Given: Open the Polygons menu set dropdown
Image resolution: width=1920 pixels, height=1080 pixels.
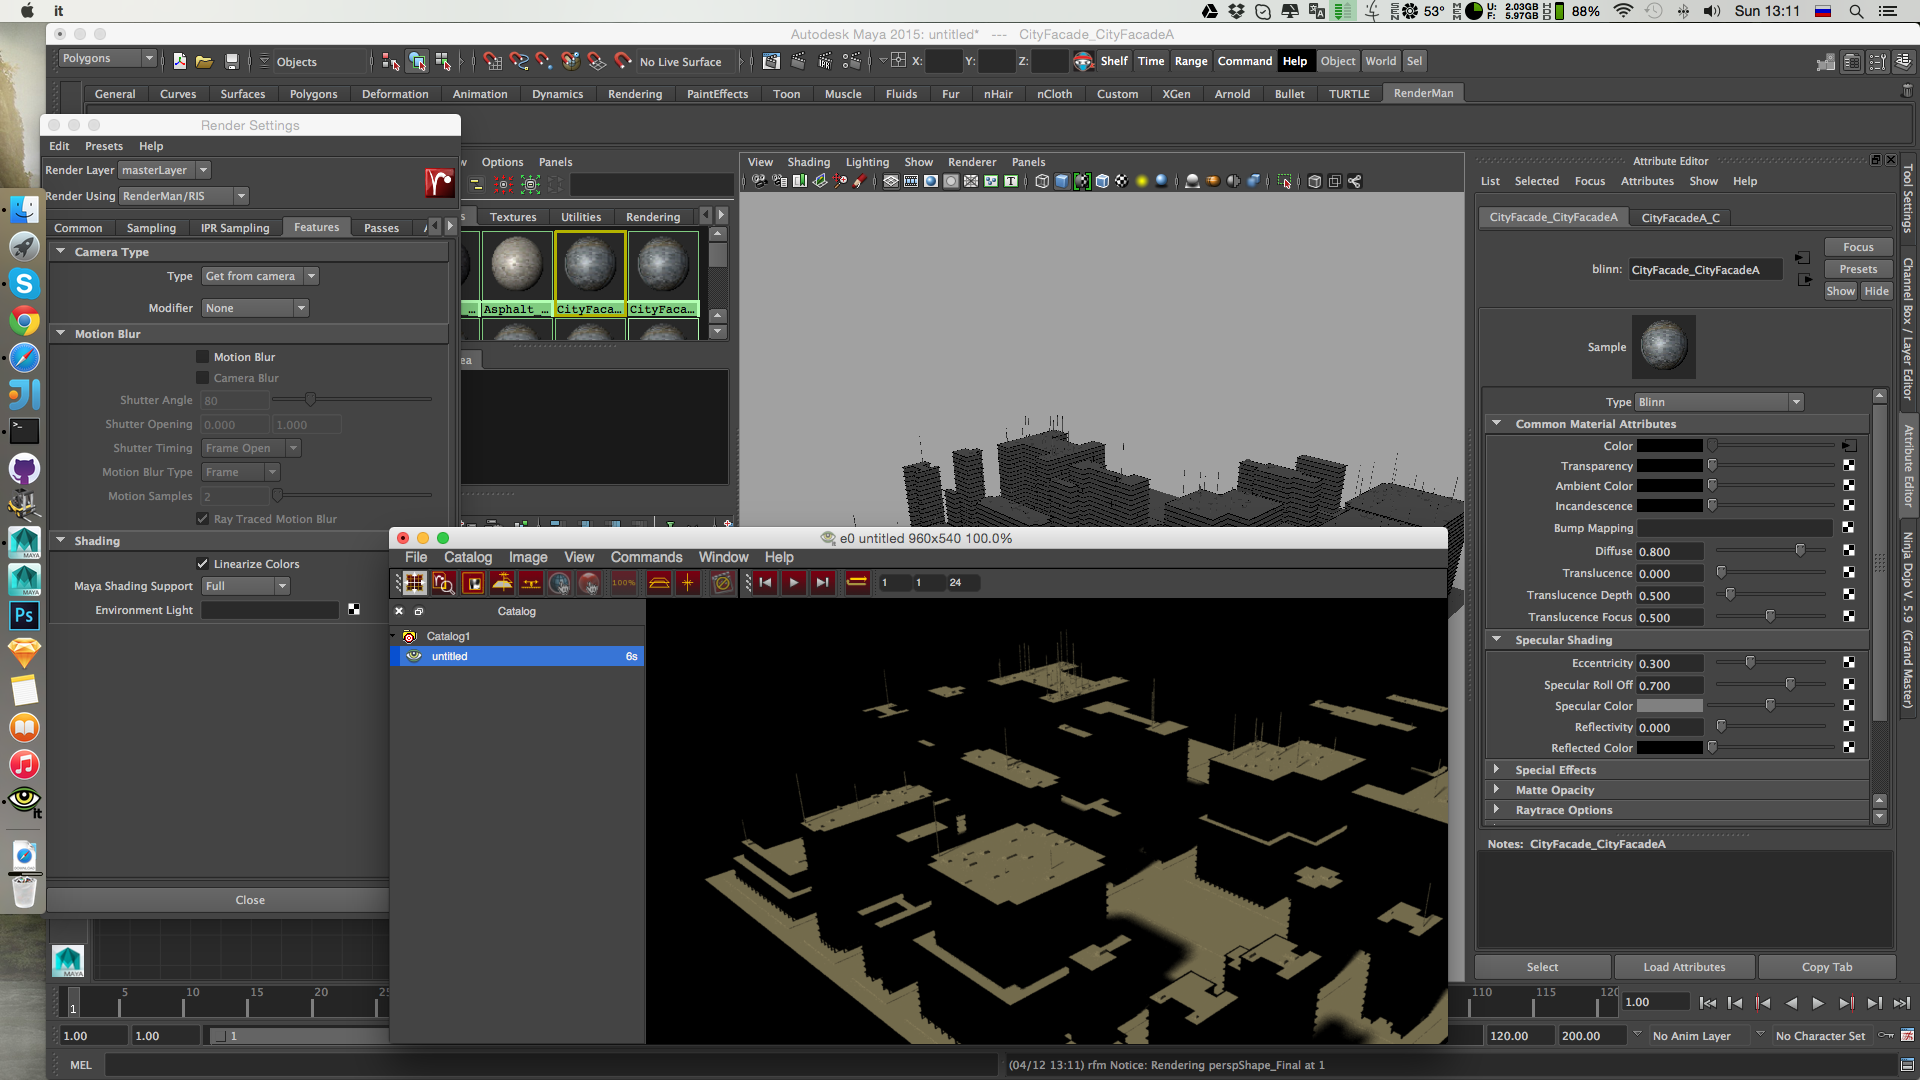Looking at the screenshot, I should (108, 58).
